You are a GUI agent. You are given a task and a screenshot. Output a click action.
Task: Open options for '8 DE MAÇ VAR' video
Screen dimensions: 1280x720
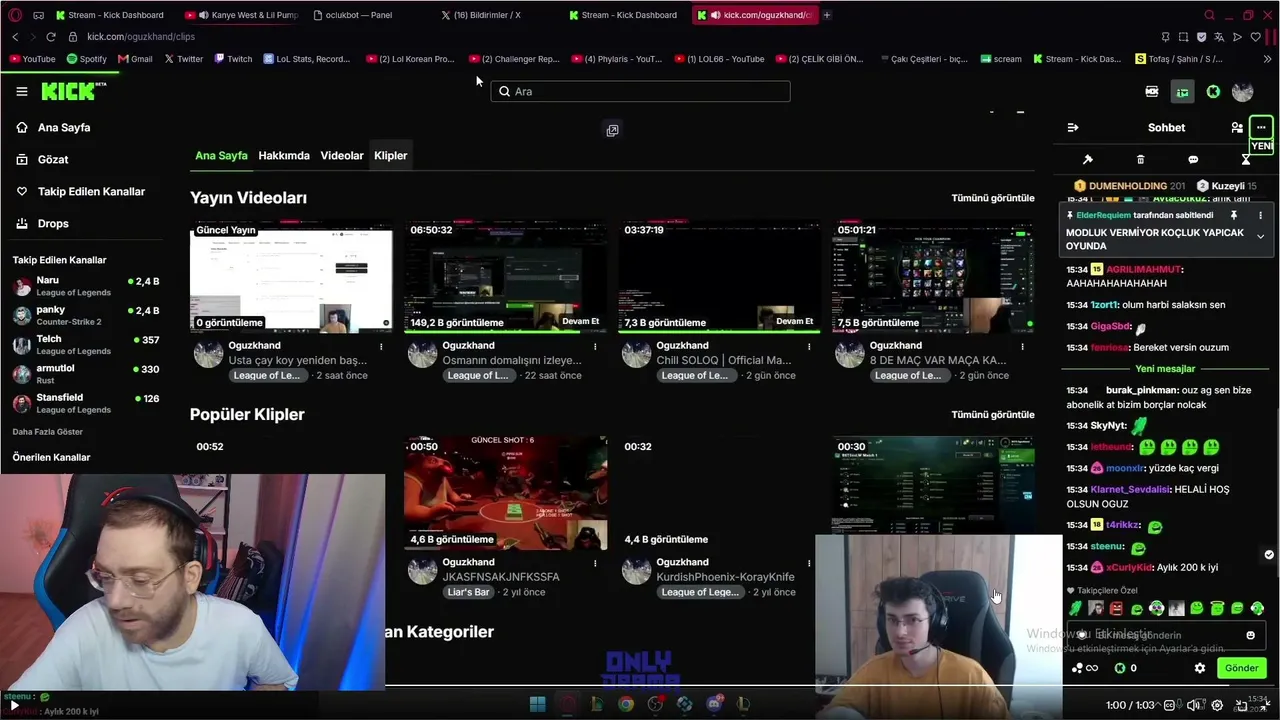click(1022, 346)
